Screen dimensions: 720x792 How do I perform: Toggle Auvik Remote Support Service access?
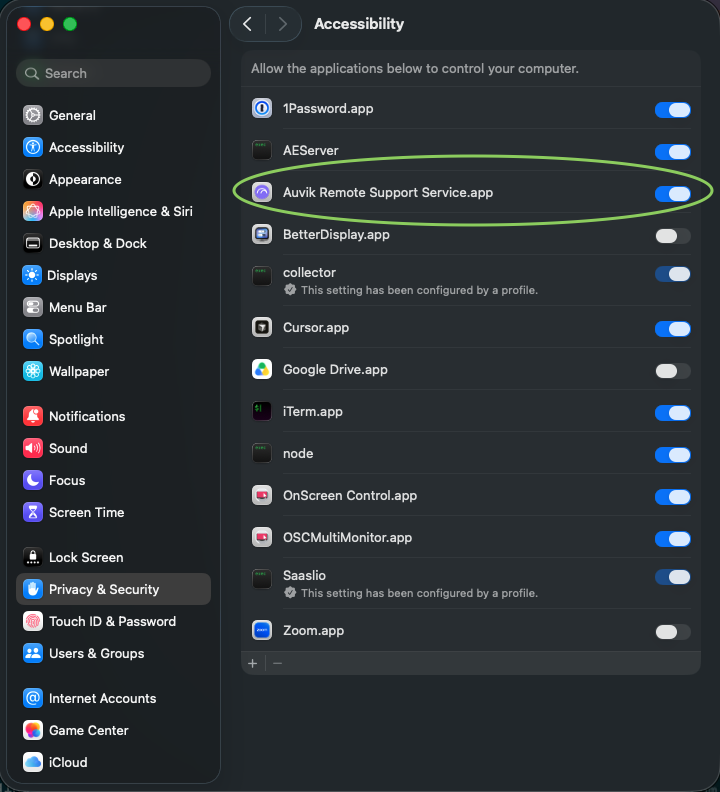point(673,194)
